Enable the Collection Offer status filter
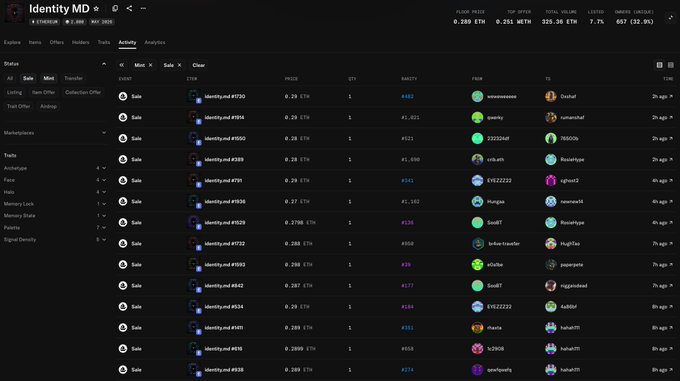 click(83, 92)
